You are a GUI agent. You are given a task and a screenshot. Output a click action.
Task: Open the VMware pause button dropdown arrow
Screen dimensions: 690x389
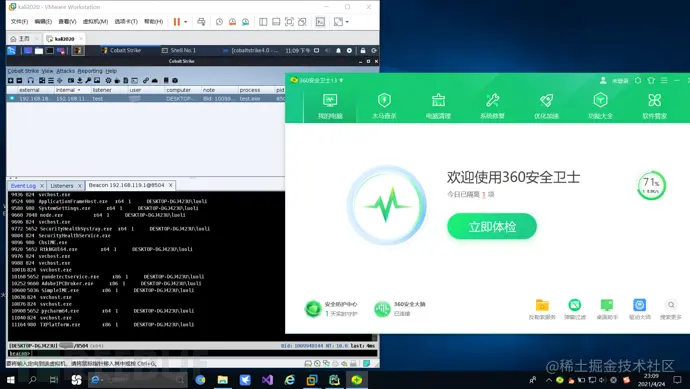[x=185, y=22]
